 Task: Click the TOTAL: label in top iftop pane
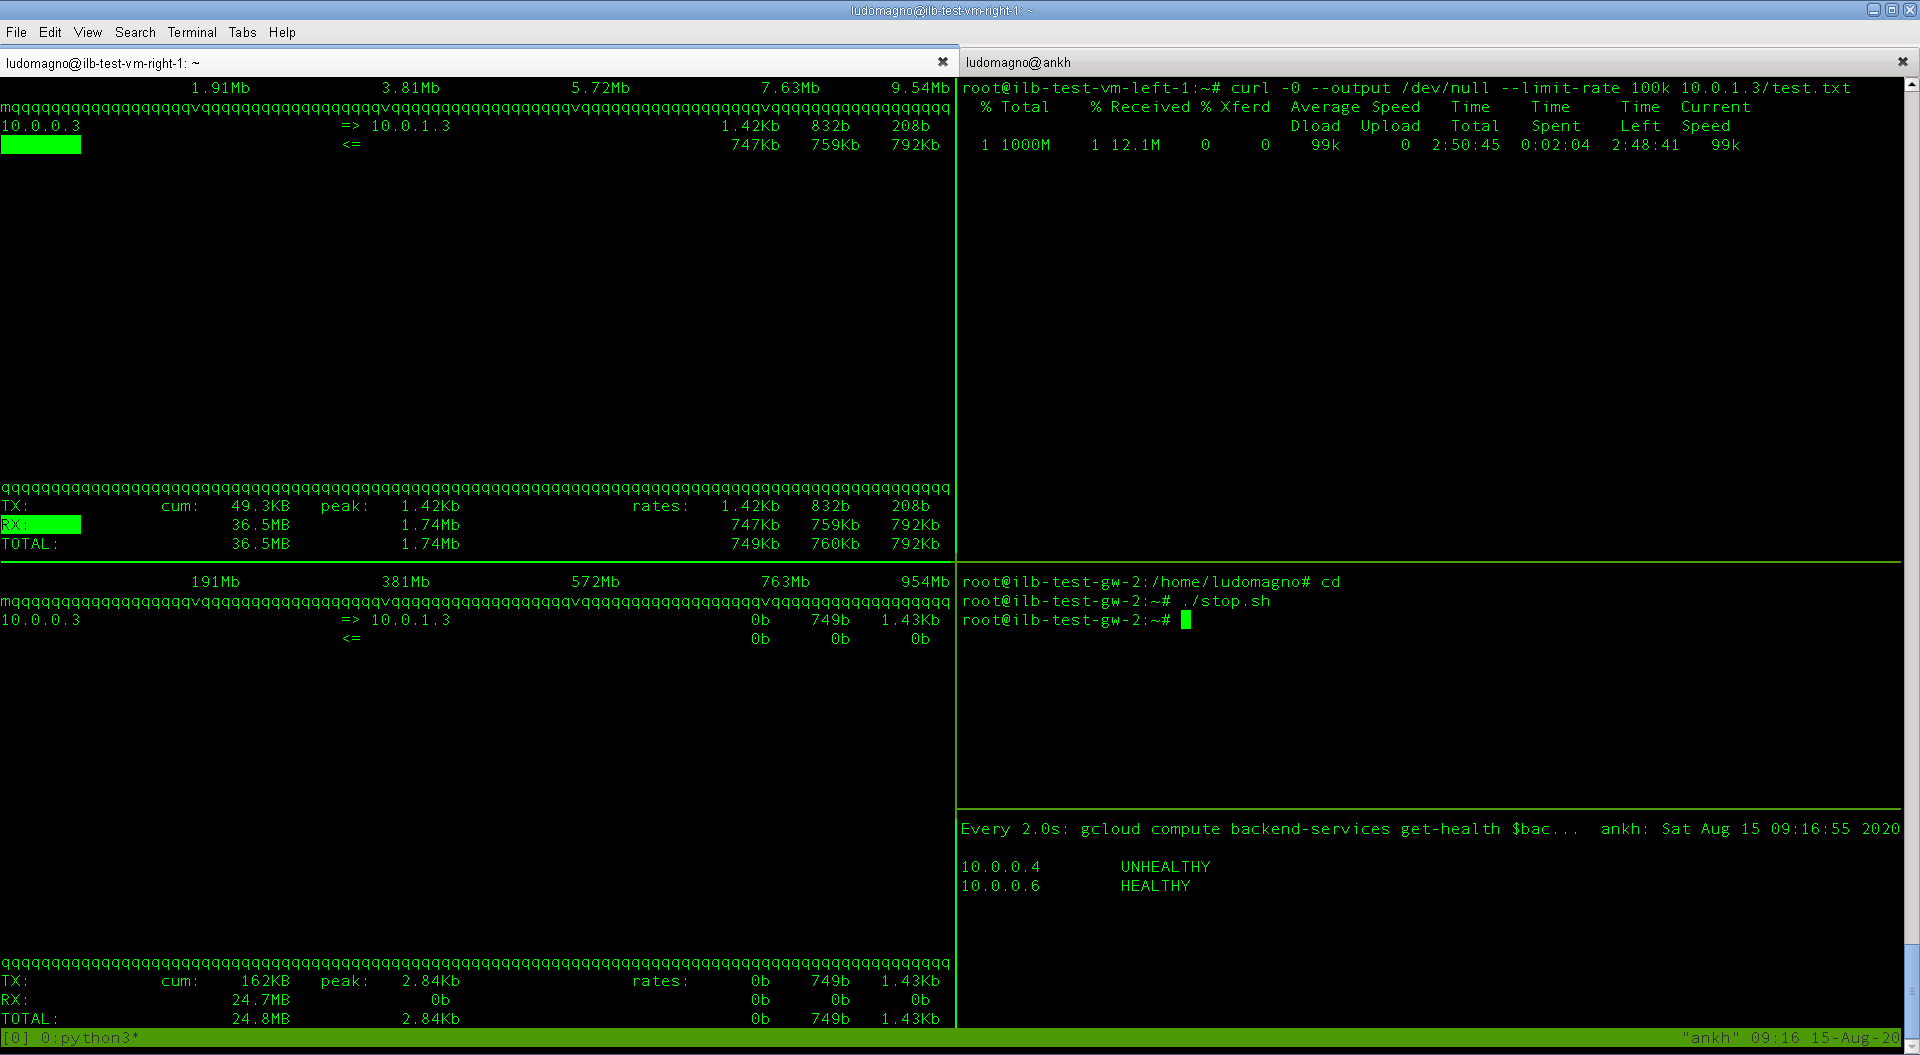click(x=30, y=544)
